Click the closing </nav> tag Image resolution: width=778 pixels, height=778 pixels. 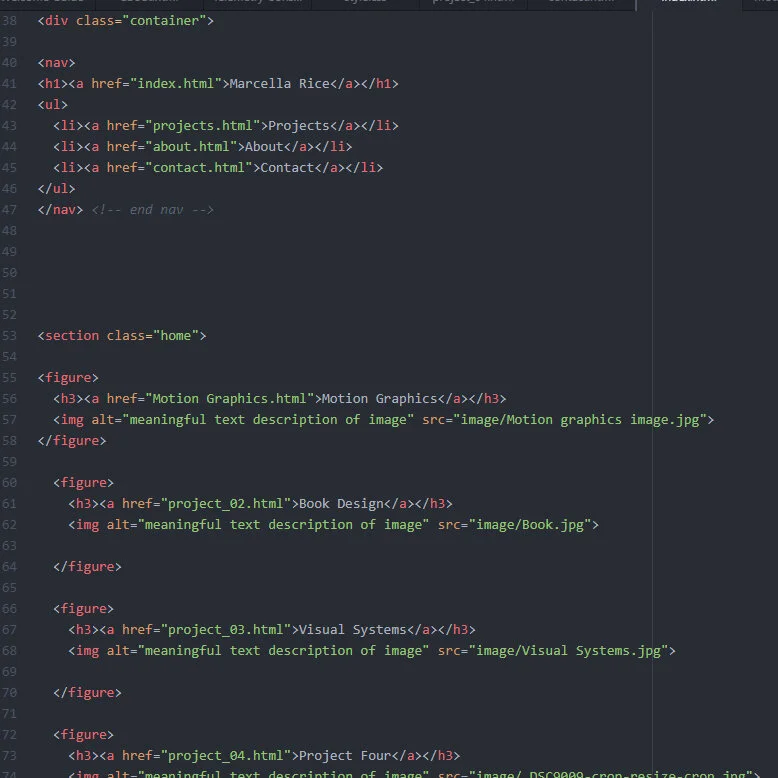click(61, 210)
